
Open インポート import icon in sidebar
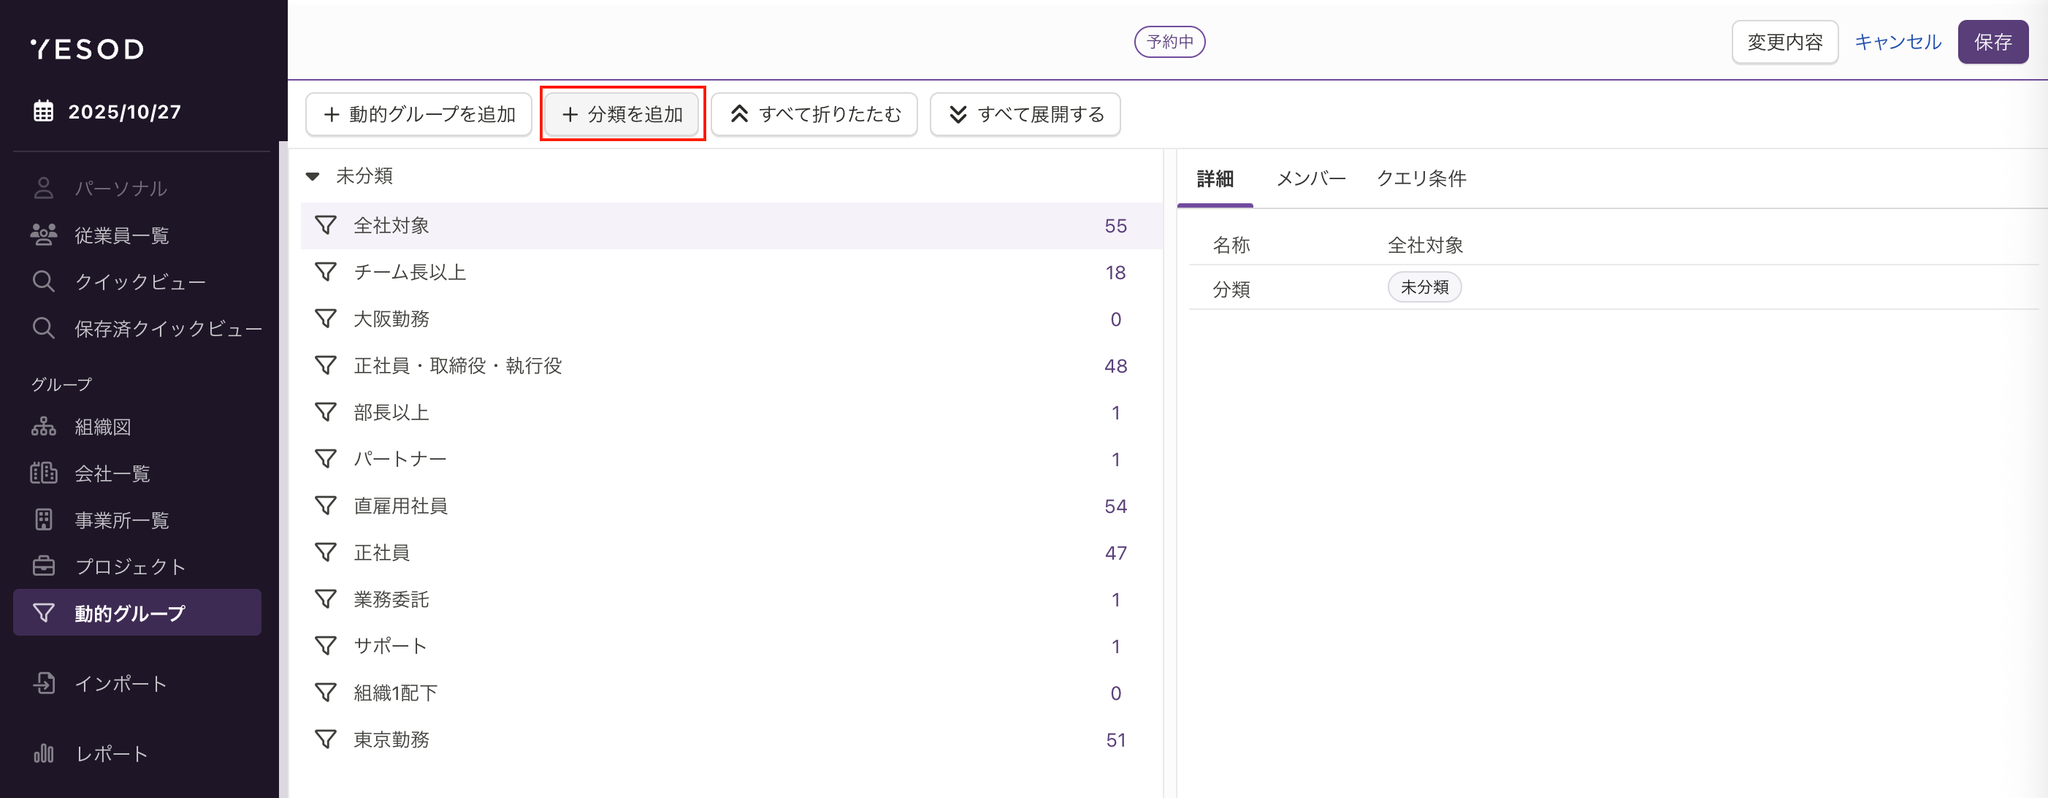point(43,683)
